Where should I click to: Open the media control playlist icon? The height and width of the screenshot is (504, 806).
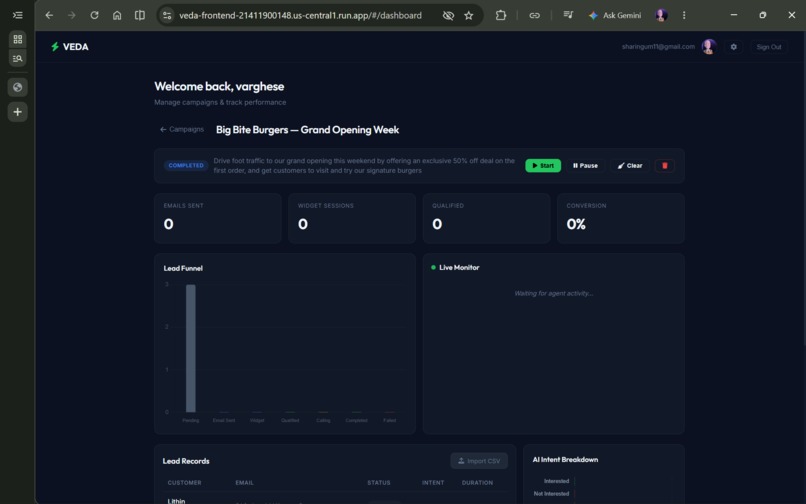(568, 15)
